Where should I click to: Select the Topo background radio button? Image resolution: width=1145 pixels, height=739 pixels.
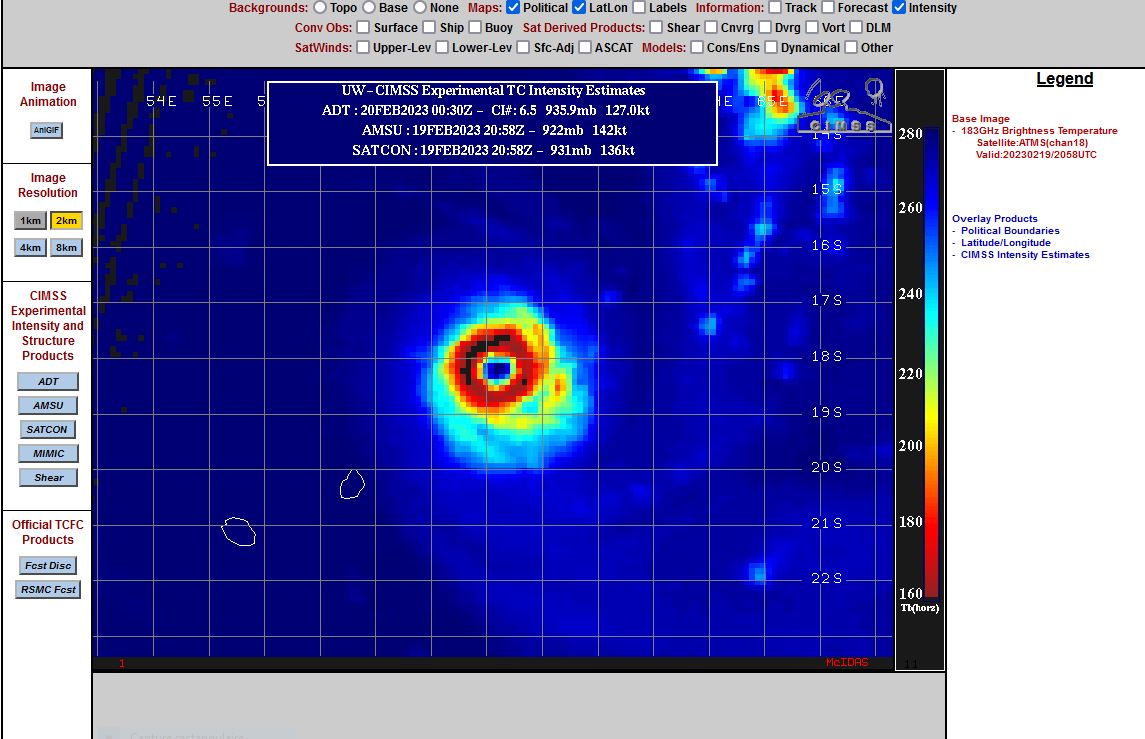[x=320, y=8]
